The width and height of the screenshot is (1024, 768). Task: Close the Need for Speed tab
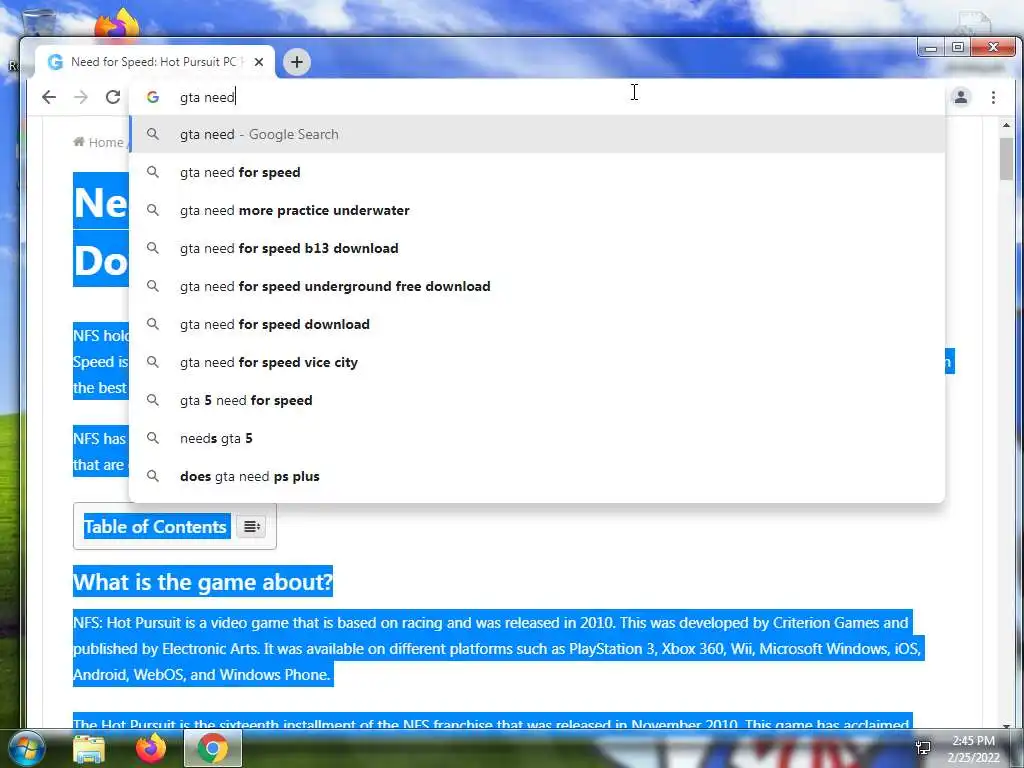(x=259, y=62)
